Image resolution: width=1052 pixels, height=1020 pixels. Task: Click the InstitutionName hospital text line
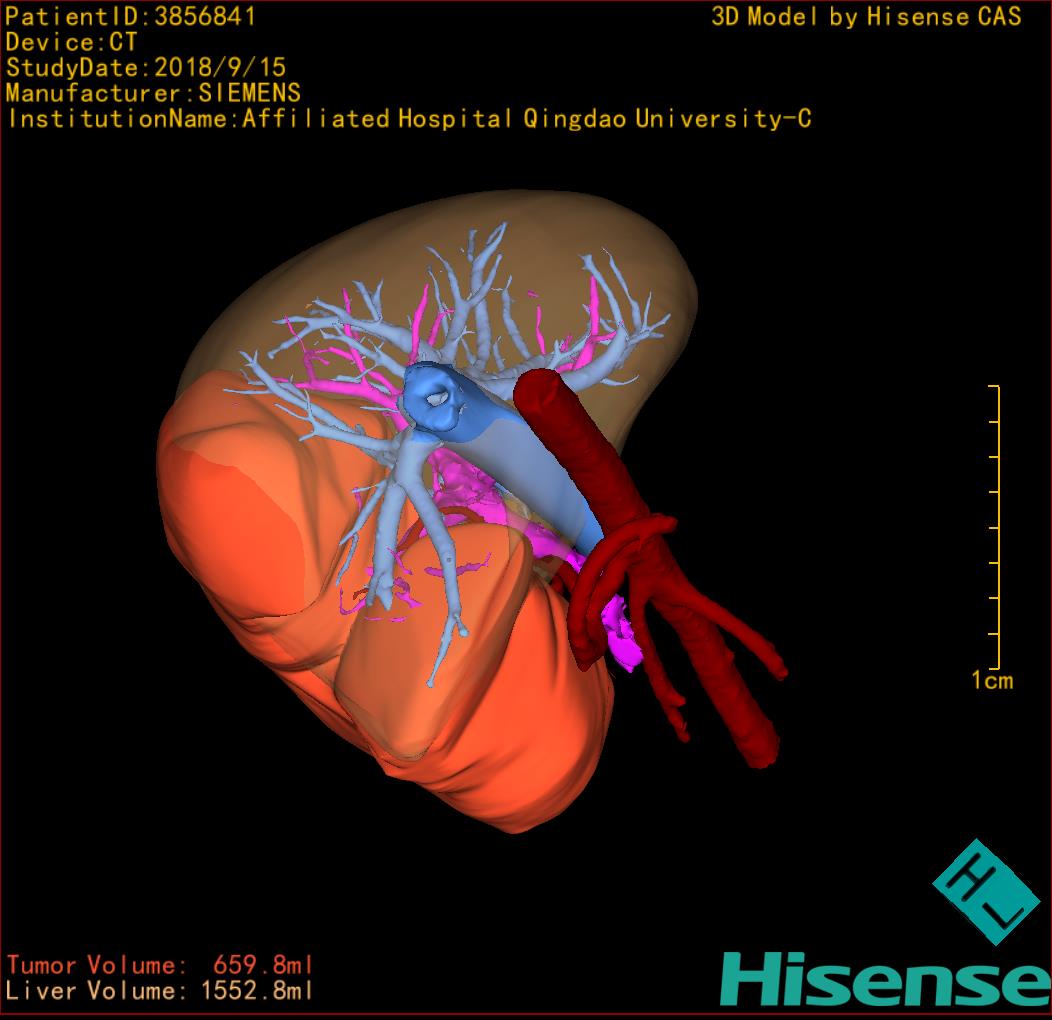pos(409,119)
